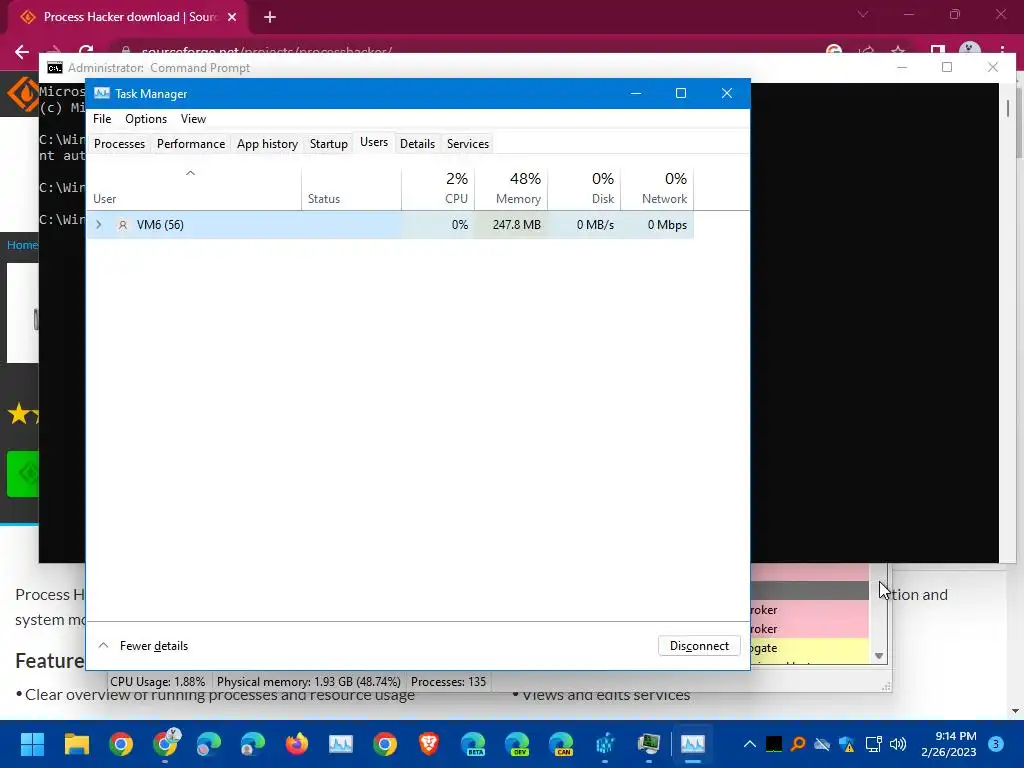Open the Windows Start menu
Viewport: 1024px width, 768px height.
[32, 744]
